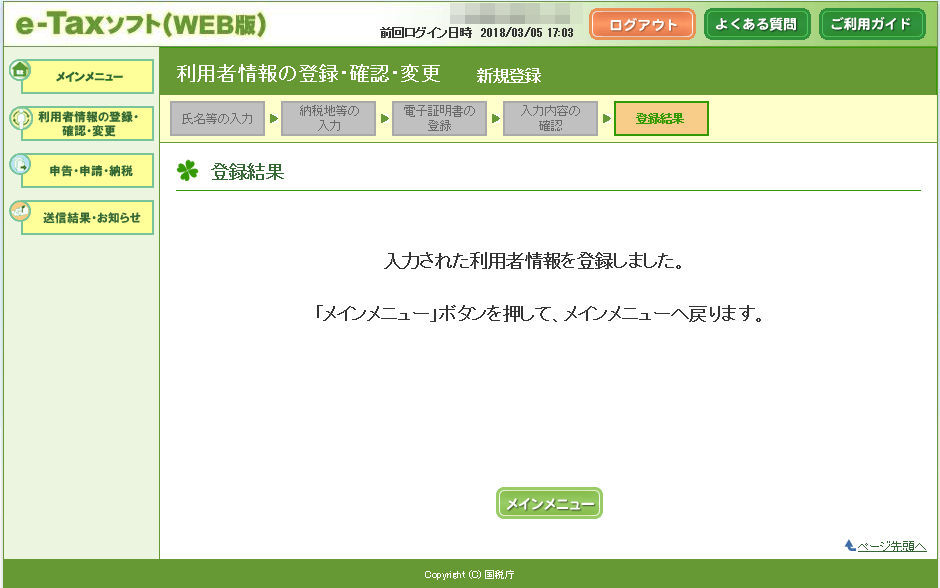Follow the ページ先頭へ link
Viewport: 940px width, 588px height.
[891, 545]
